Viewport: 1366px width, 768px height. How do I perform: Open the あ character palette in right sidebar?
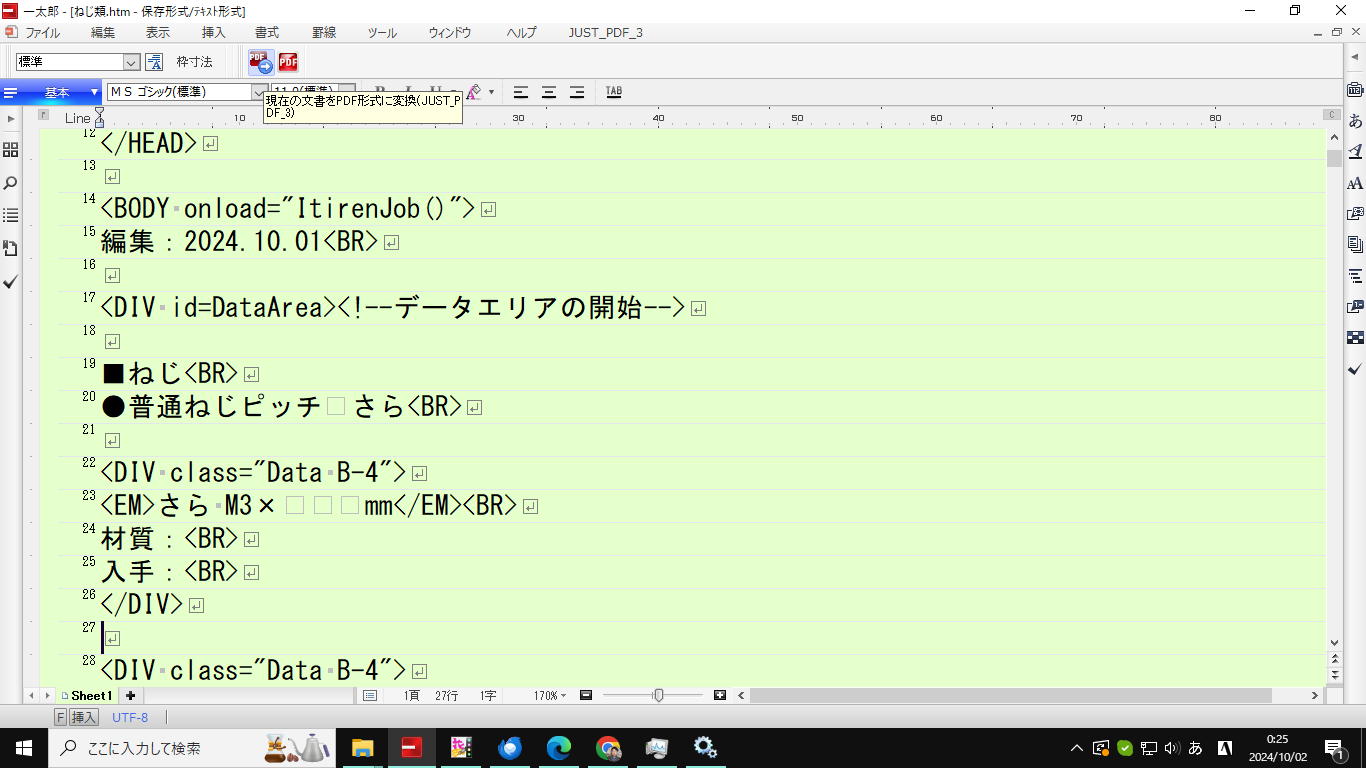1355,121
